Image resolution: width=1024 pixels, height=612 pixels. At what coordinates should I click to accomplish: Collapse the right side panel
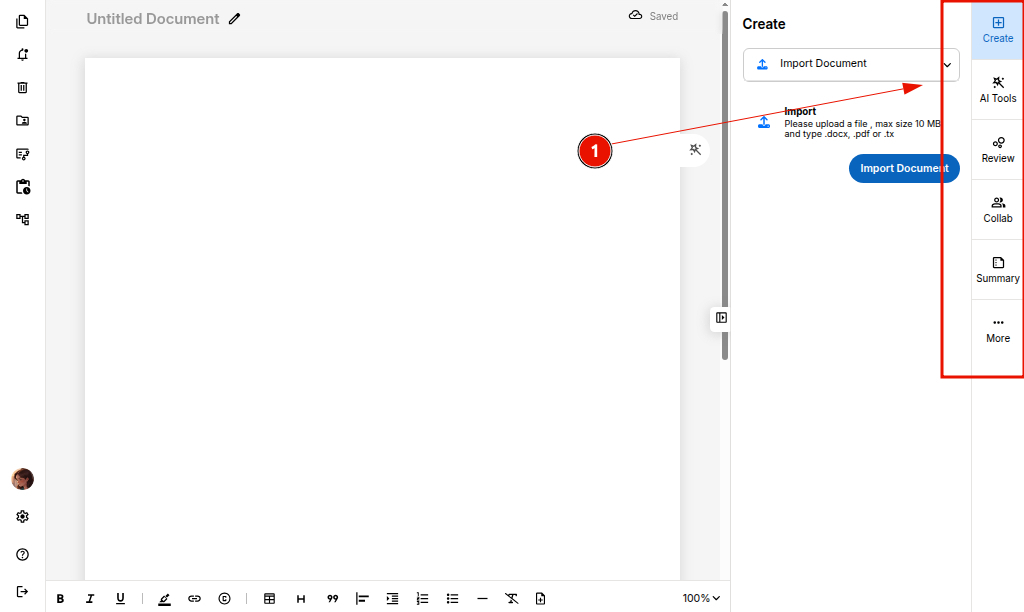[x=721, y=318]
